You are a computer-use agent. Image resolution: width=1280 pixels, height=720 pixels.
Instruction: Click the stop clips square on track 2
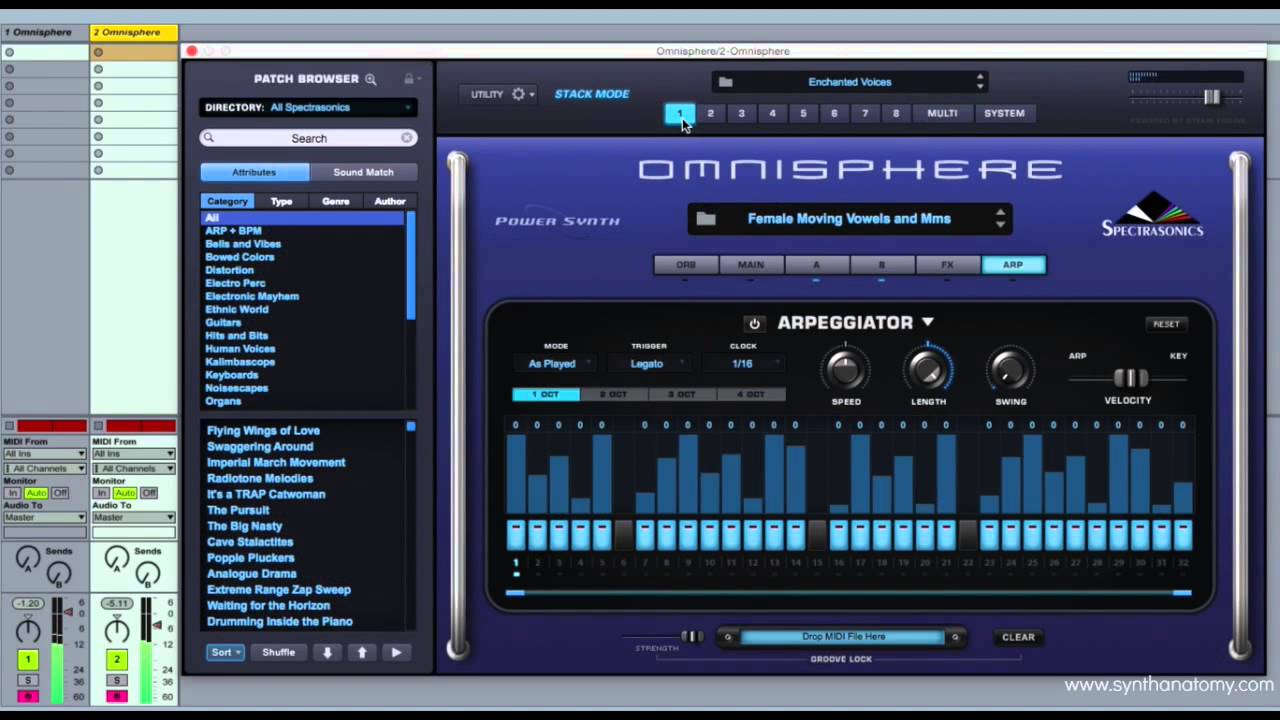click(98, 427)
